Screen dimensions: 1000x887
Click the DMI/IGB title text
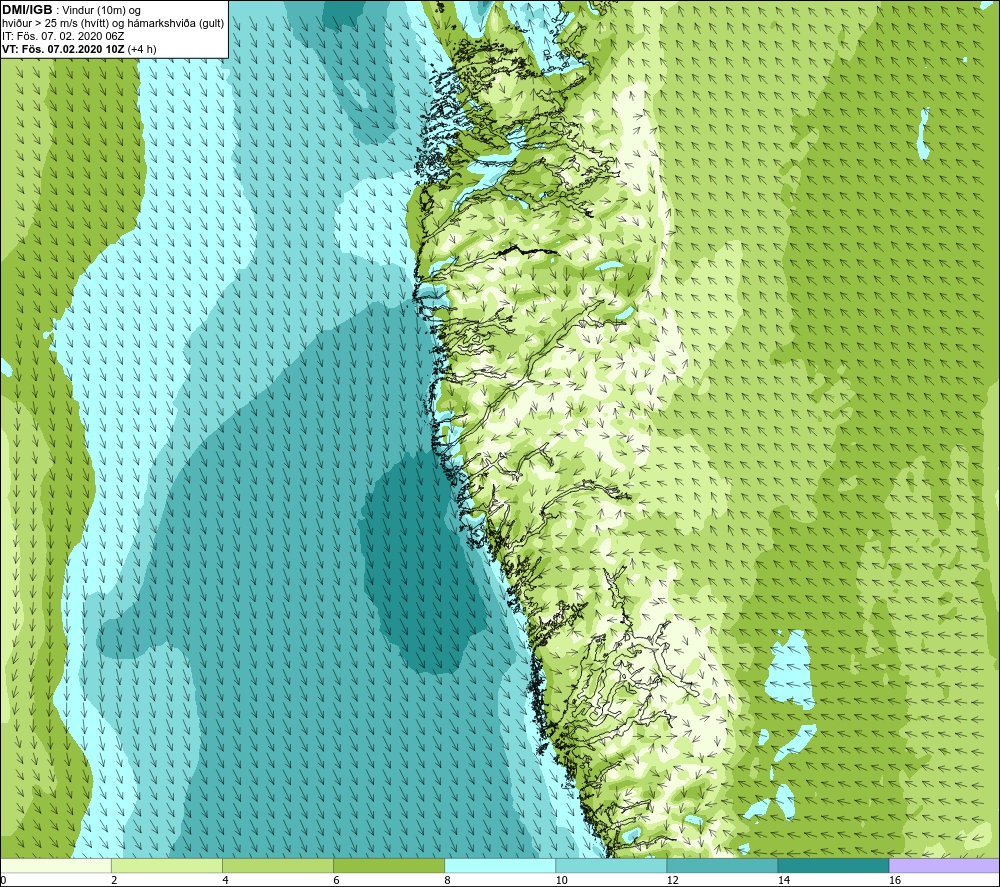click(28, 10)
